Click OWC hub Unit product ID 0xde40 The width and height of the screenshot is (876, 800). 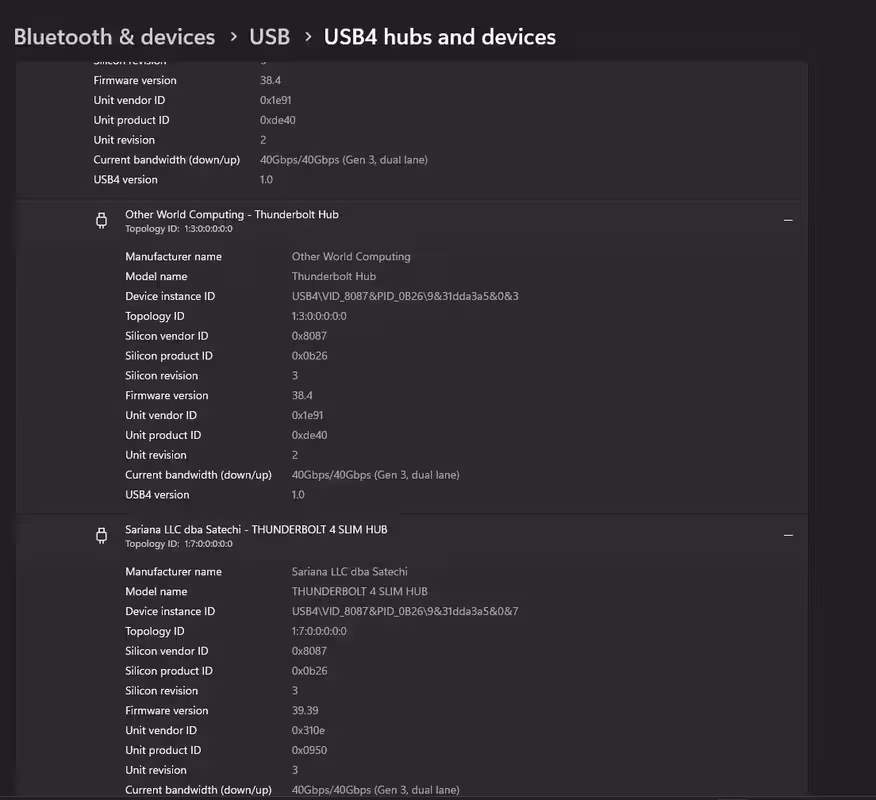click(x=310, y=435)
